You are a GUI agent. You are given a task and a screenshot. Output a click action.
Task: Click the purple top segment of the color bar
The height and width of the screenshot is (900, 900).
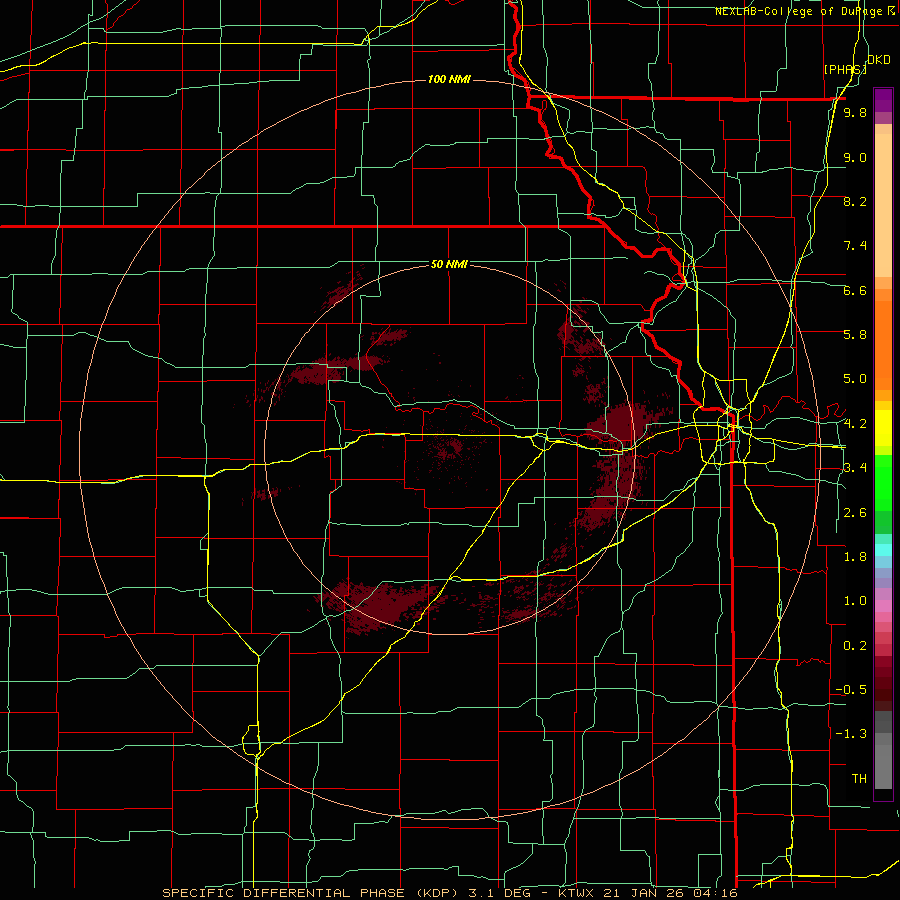pos(883,100)
